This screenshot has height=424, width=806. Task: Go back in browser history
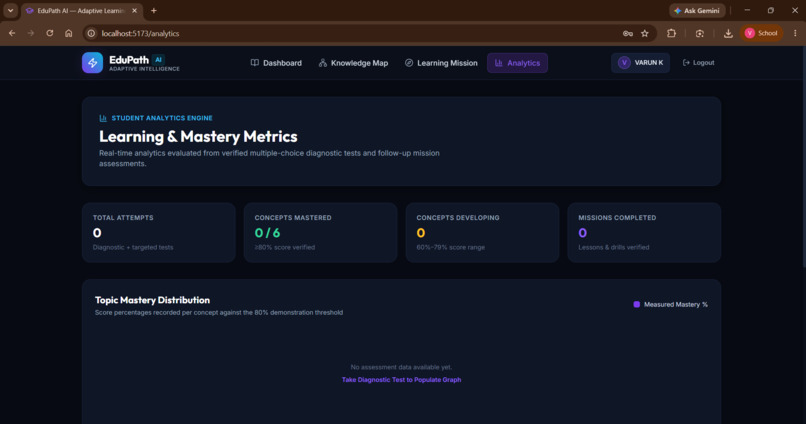[x=12, y=33]
